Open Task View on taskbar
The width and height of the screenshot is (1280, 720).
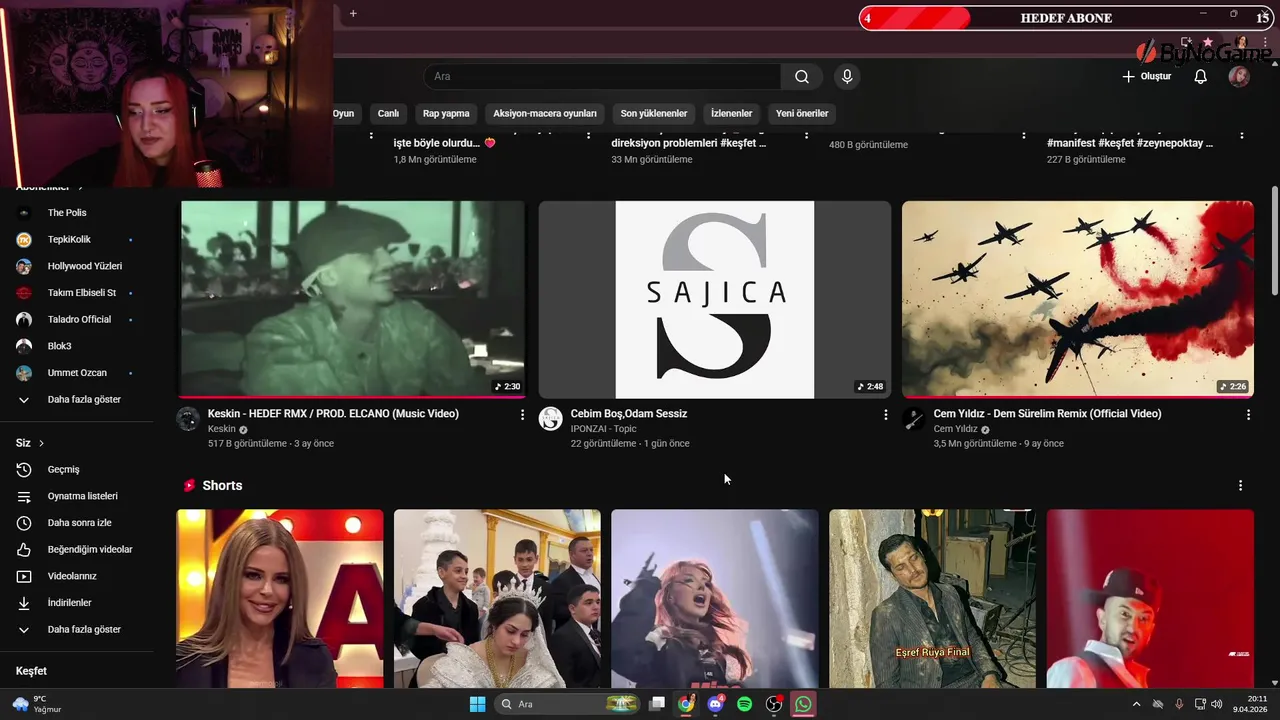point(657,704)
